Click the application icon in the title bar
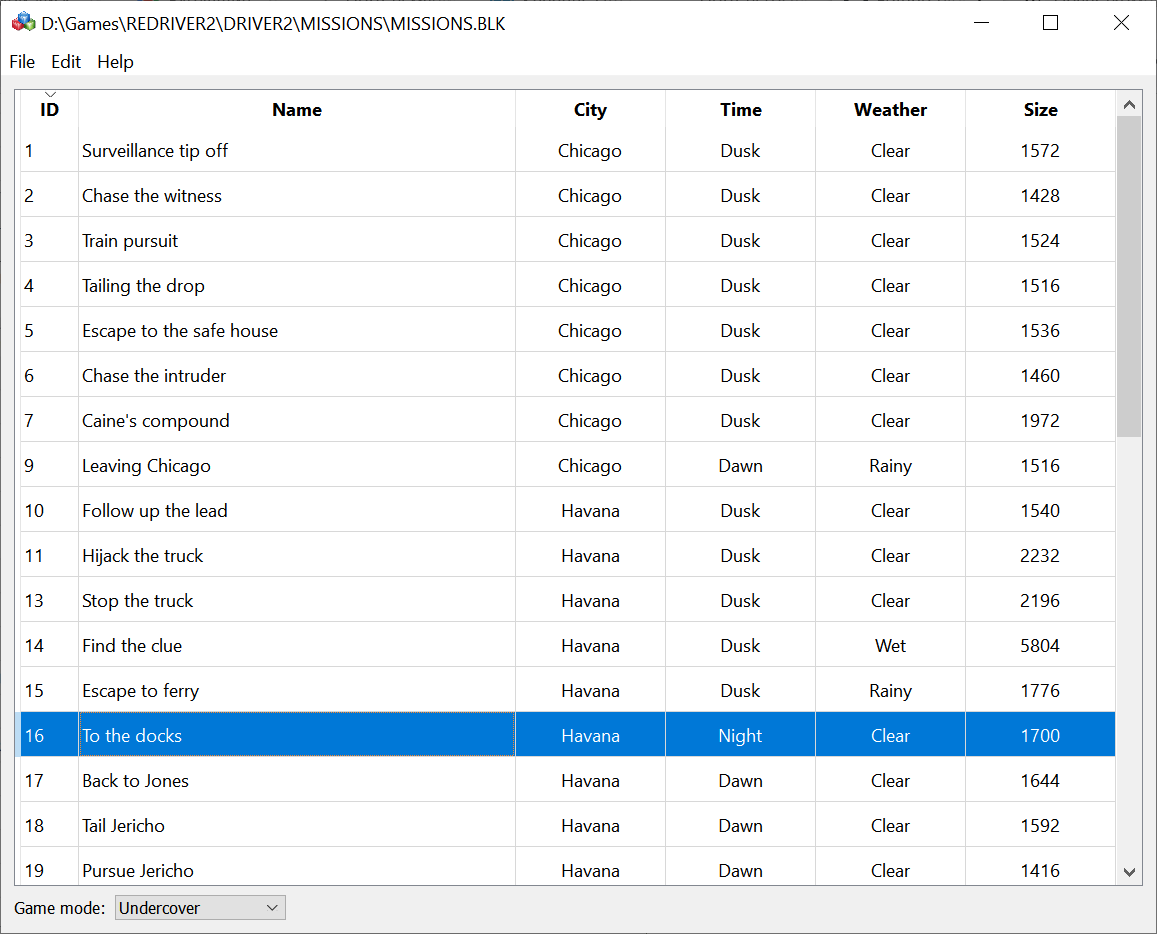Screen dimensions: 1157x934 tap(22, 22)
